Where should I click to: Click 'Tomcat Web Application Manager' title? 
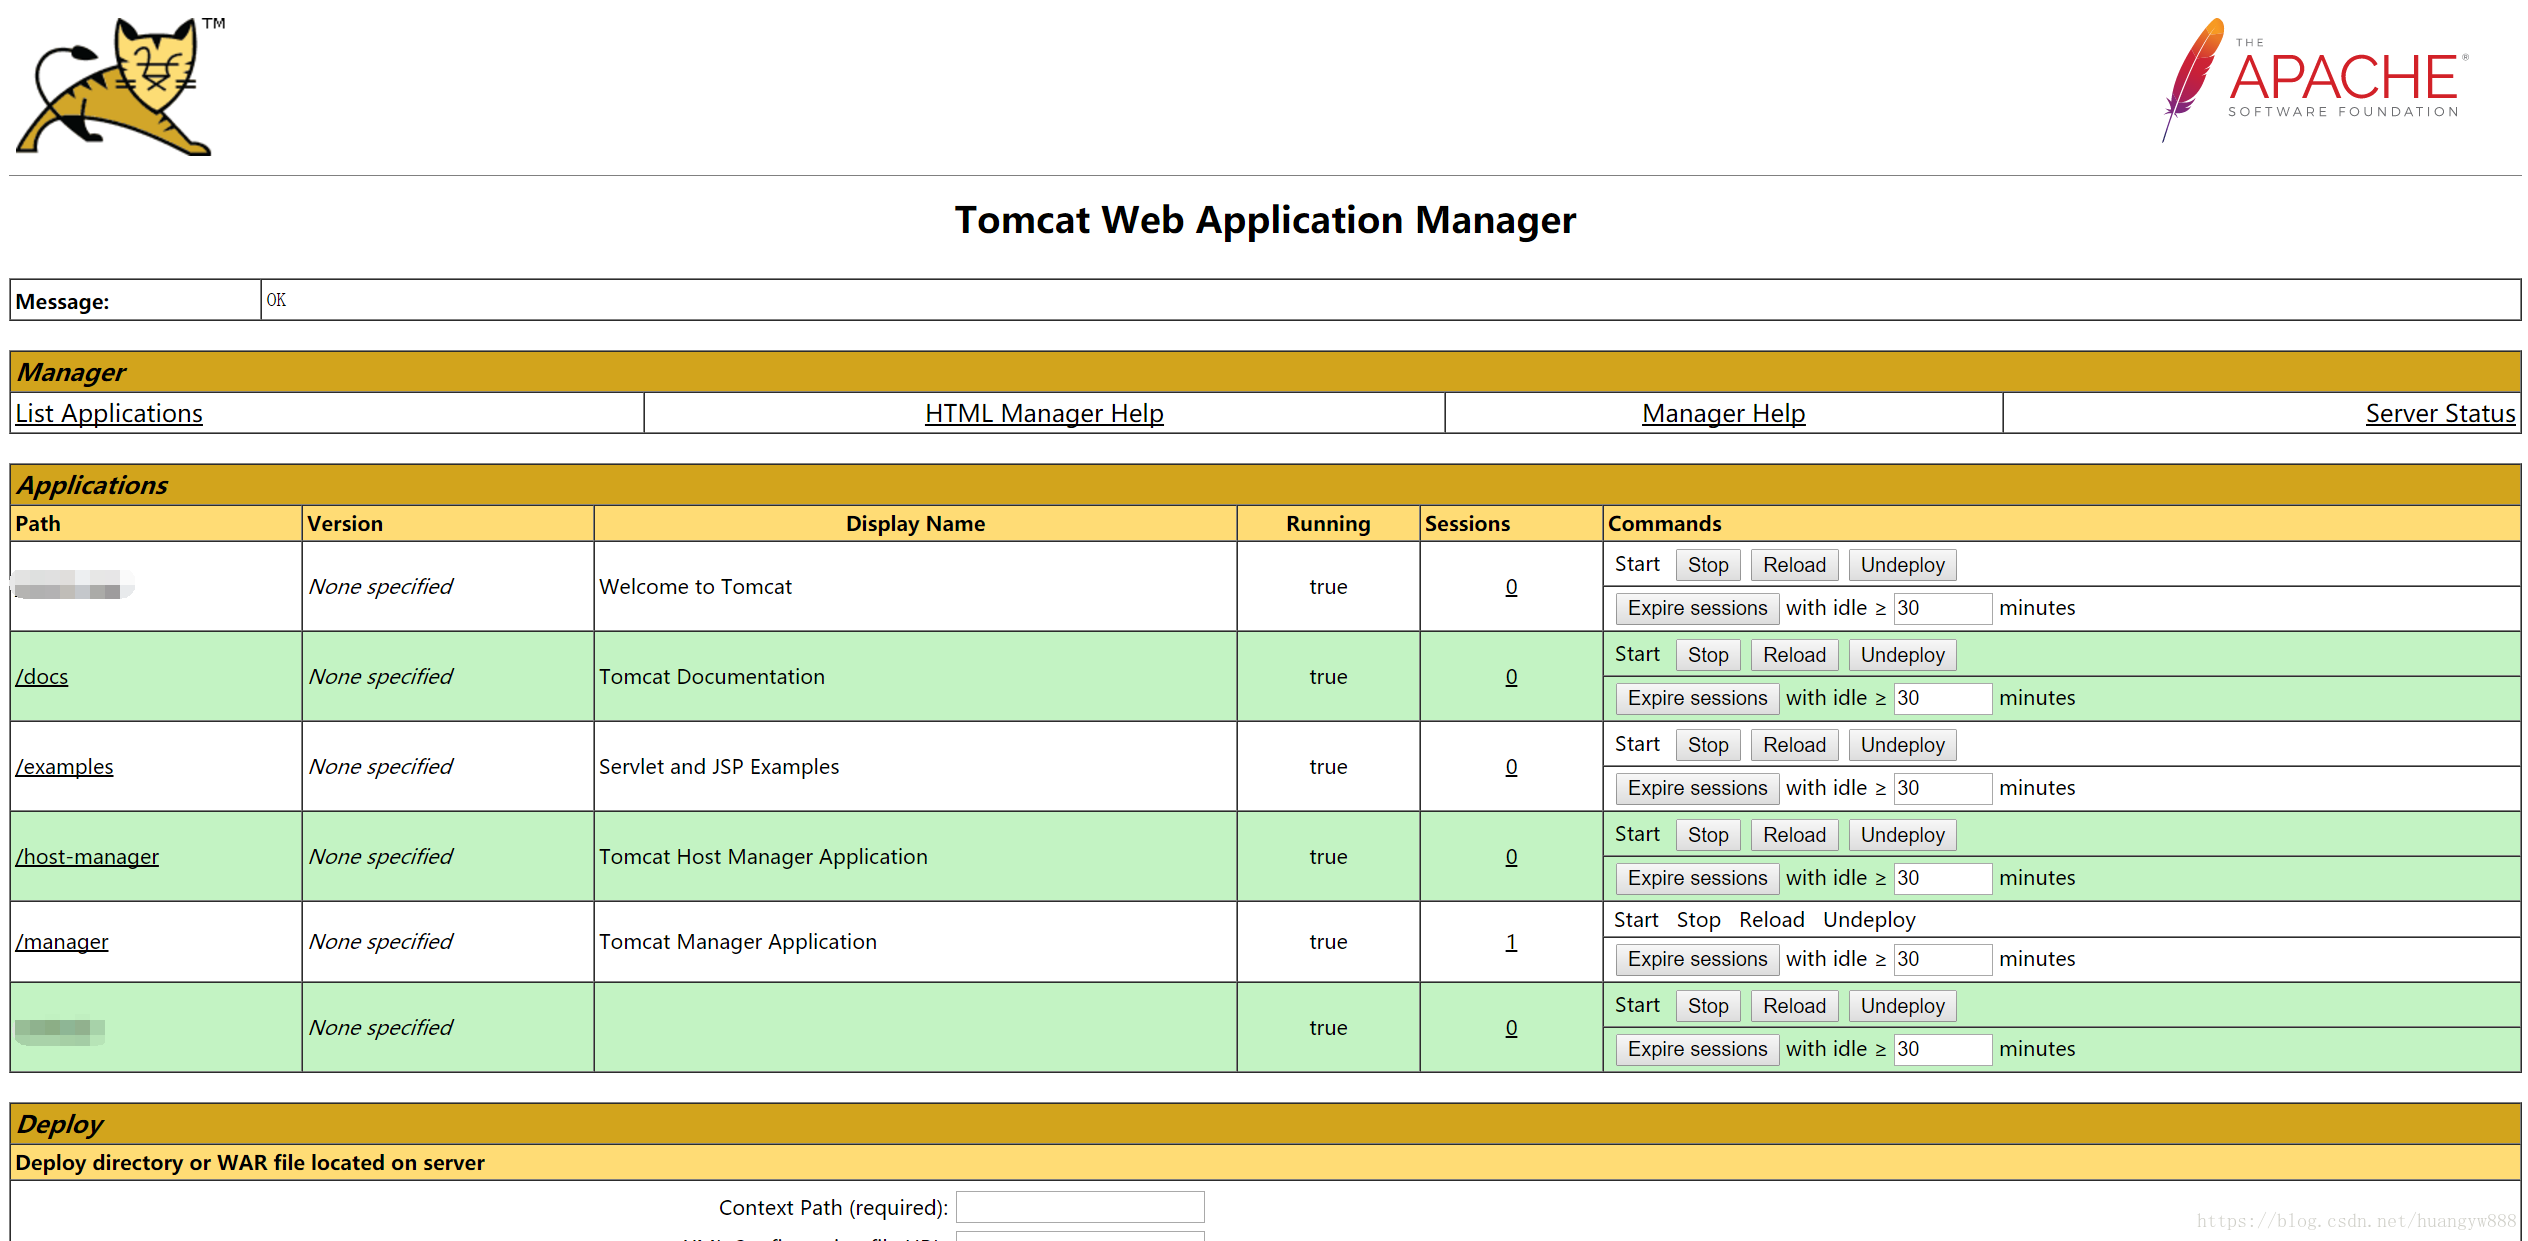[x=1265, y=220]
